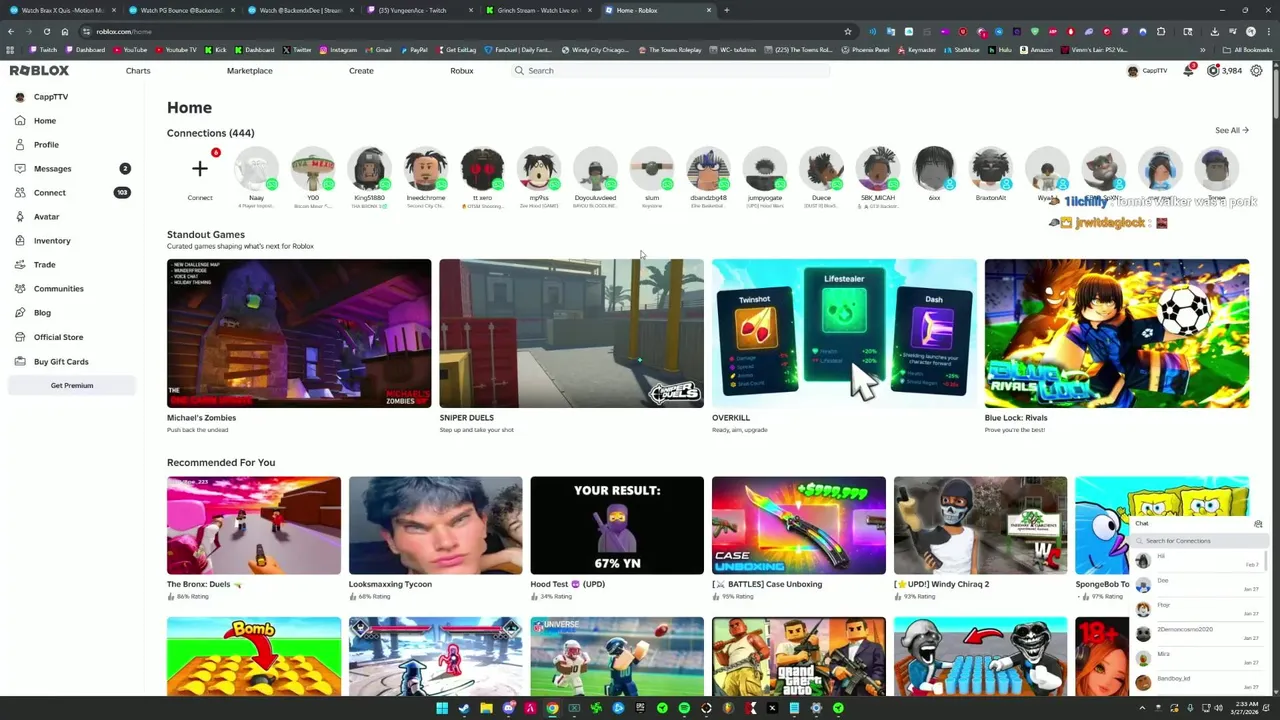The height and width of the screenshot is (720, 1280).
Task: Switch to Watch Brax X Quis tab
Action: (64, 10)
